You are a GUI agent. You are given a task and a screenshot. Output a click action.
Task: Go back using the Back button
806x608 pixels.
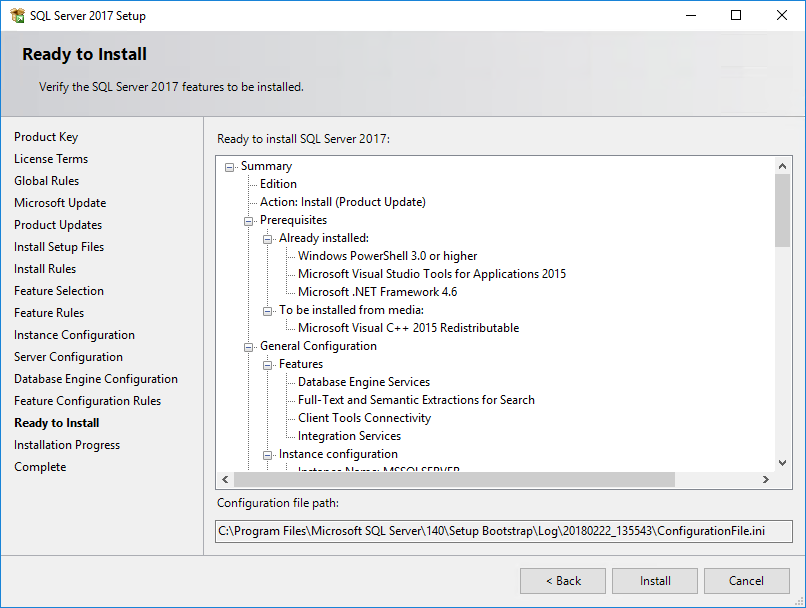click(563, 581)
